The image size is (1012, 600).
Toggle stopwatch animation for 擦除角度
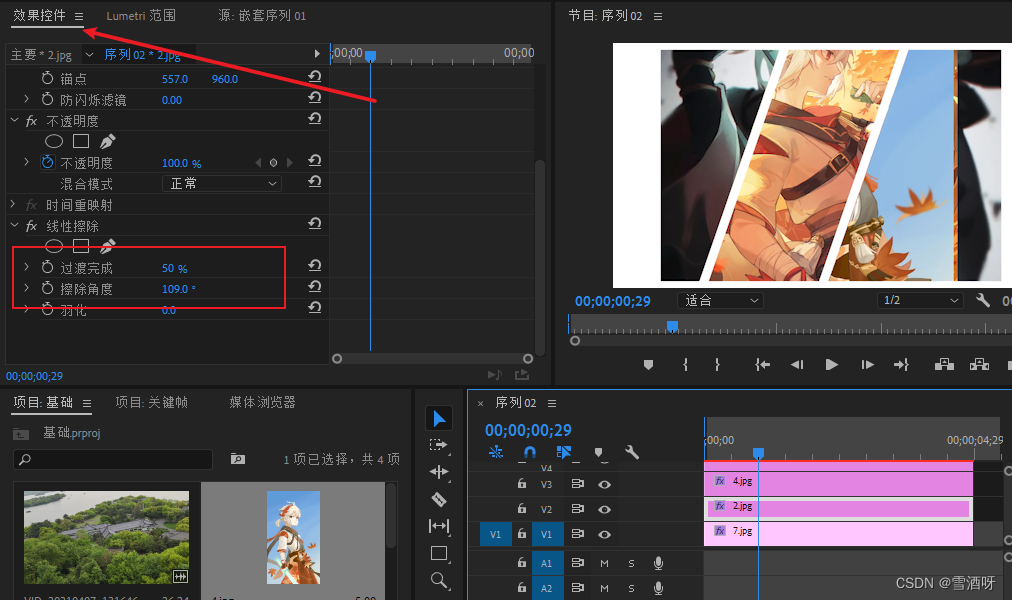click(x=48, y=288)
